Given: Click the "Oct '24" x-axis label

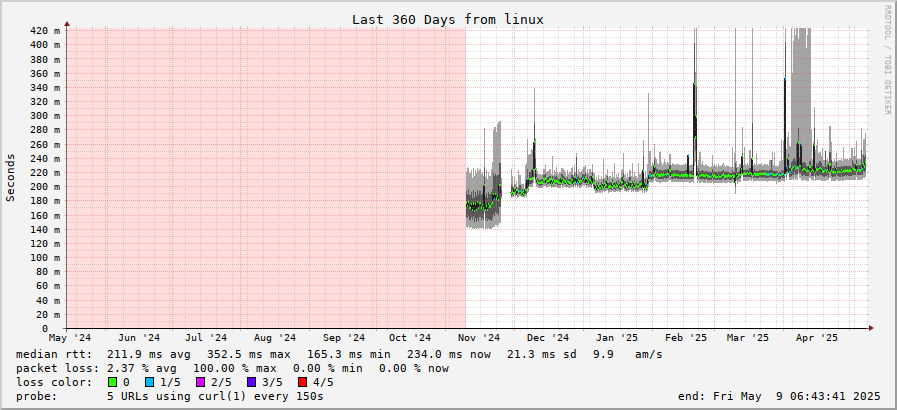Looking at the screenshot, I should (410, 338).
